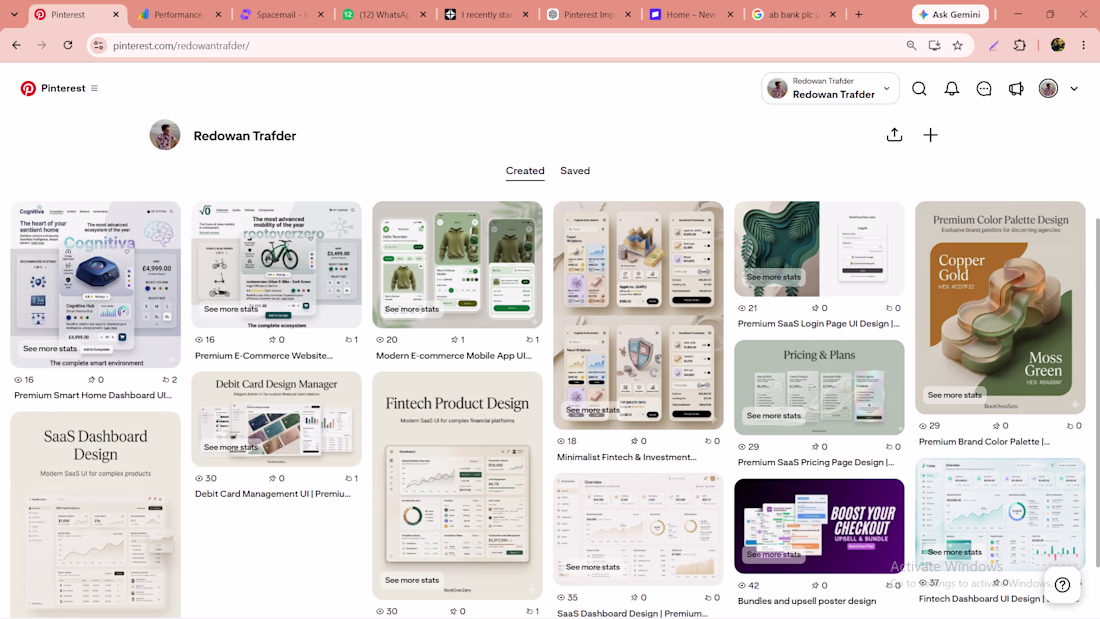Expand the account chevron beside avatar

[1074, 89]
